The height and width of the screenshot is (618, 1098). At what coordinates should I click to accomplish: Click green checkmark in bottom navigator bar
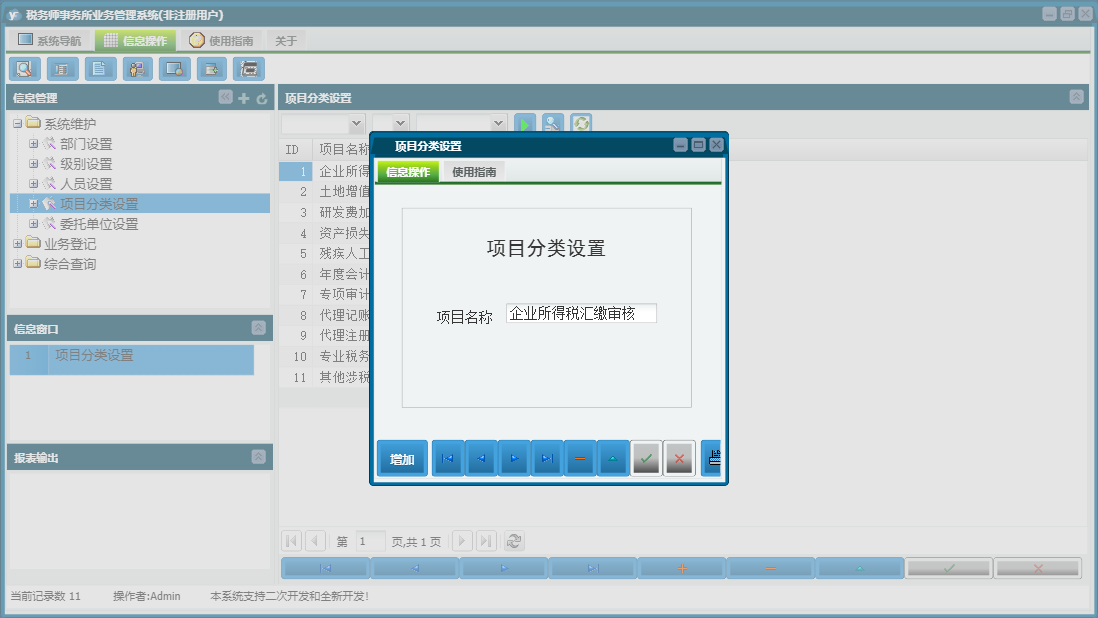(x=948, y=568)
